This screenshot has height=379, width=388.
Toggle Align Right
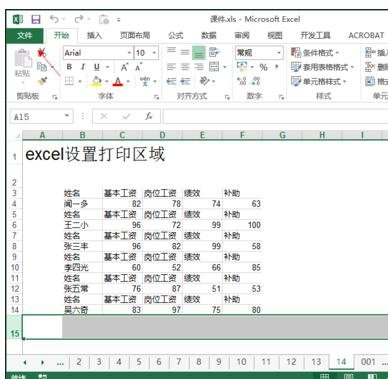[x=199, y=67]
